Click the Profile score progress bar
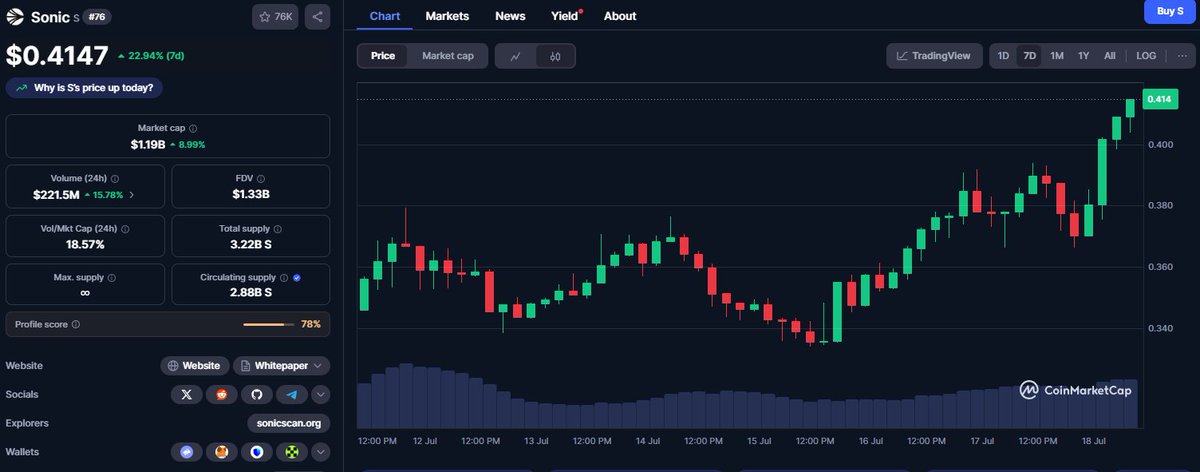 (x=268, y=324)
